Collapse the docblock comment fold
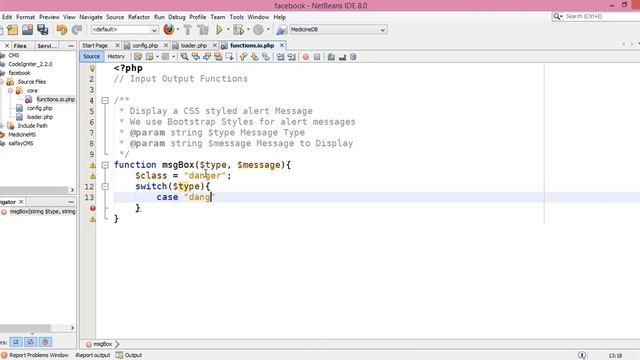This screenshot has width=640, height=360. [105, 100]
